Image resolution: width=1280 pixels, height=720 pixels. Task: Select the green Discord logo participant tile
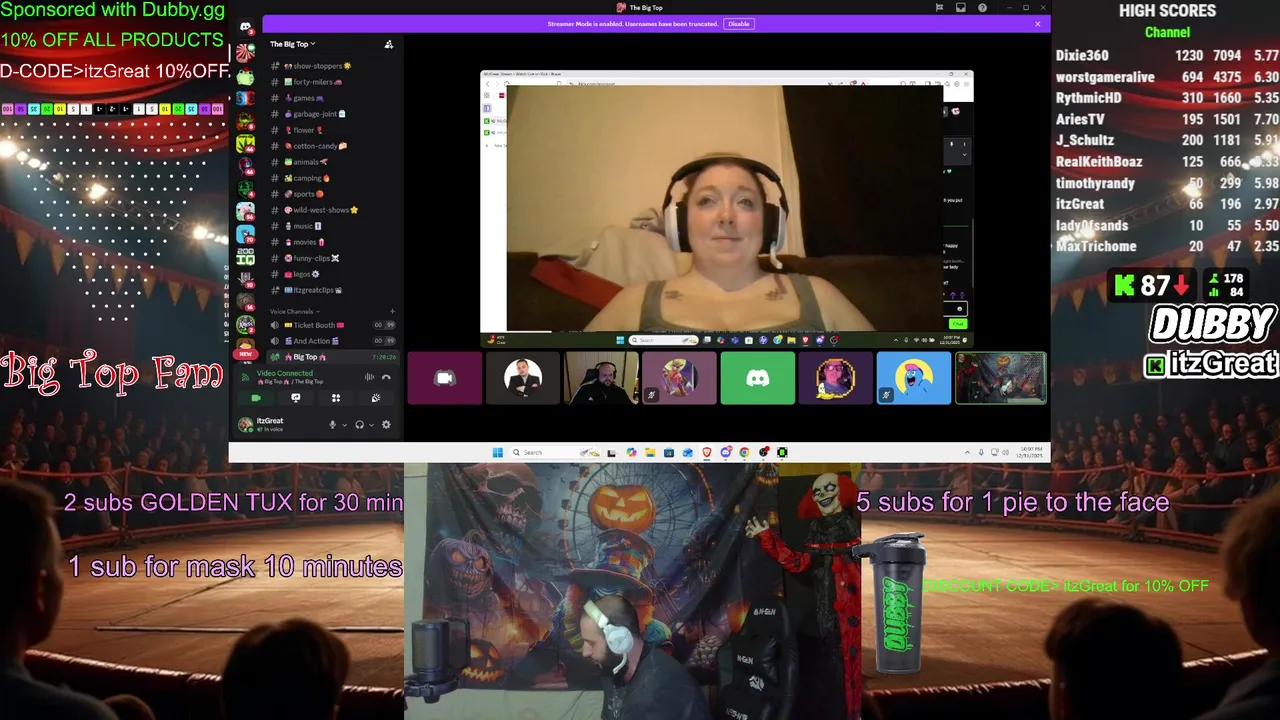point(758,378)
